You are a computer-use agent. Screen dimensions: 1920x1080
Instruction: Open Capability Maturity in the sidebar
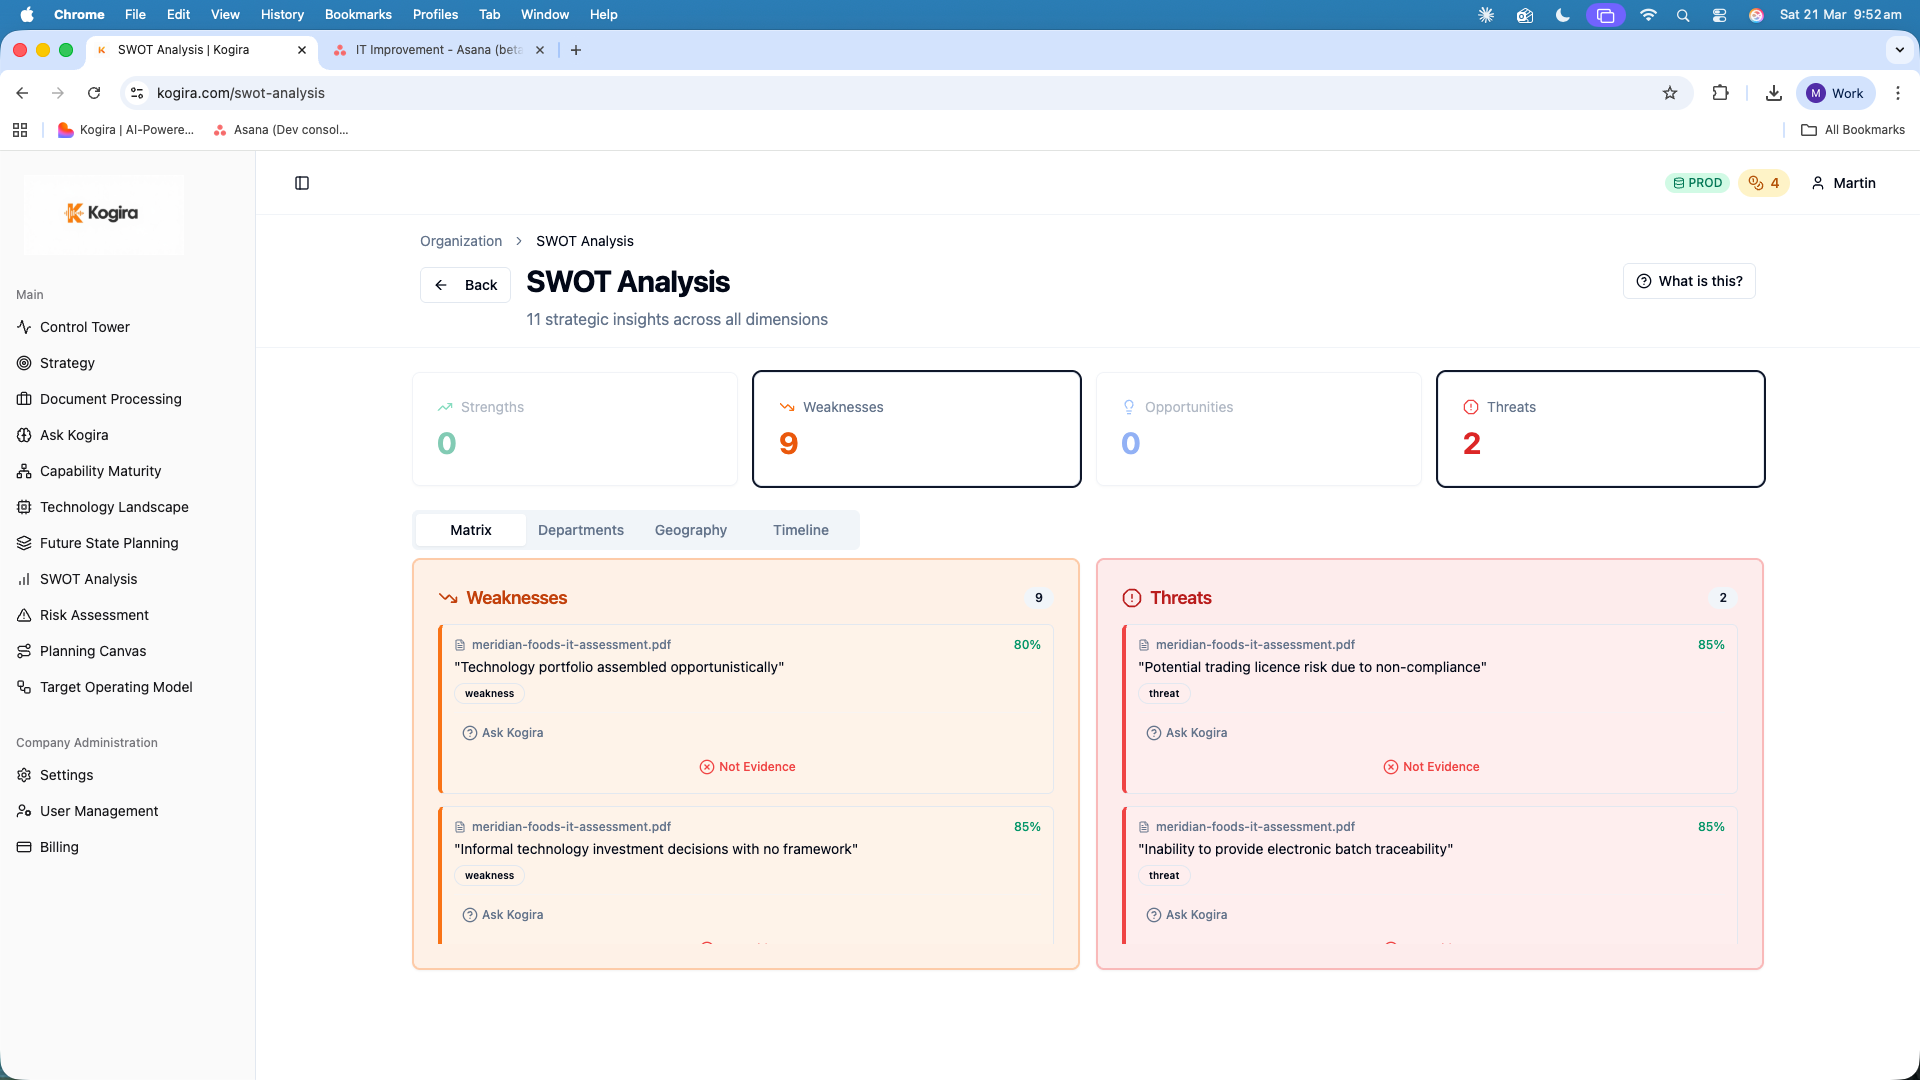[100, 470]
